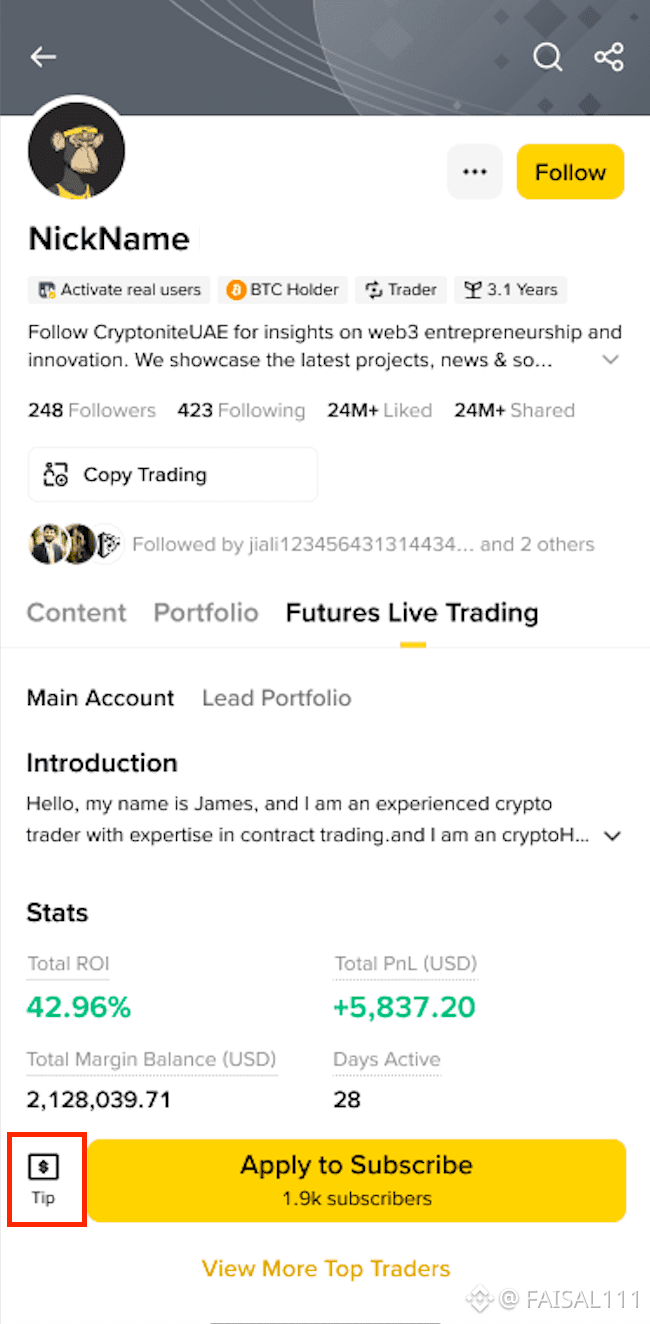This screenshot has width=650, height=1324.
Task: Open the three-dots more options menu
Action: [x=474, y=172]
